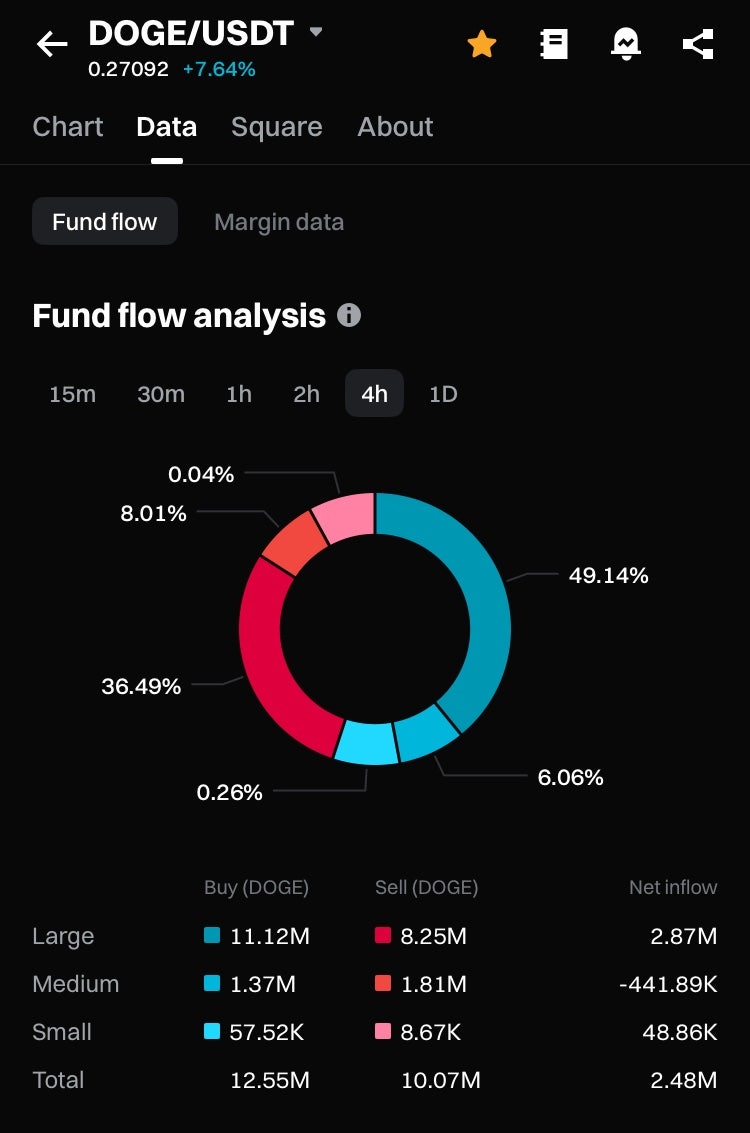Tap the share icon
This screenshot has height=1133, width=750.
coord(698,43)
